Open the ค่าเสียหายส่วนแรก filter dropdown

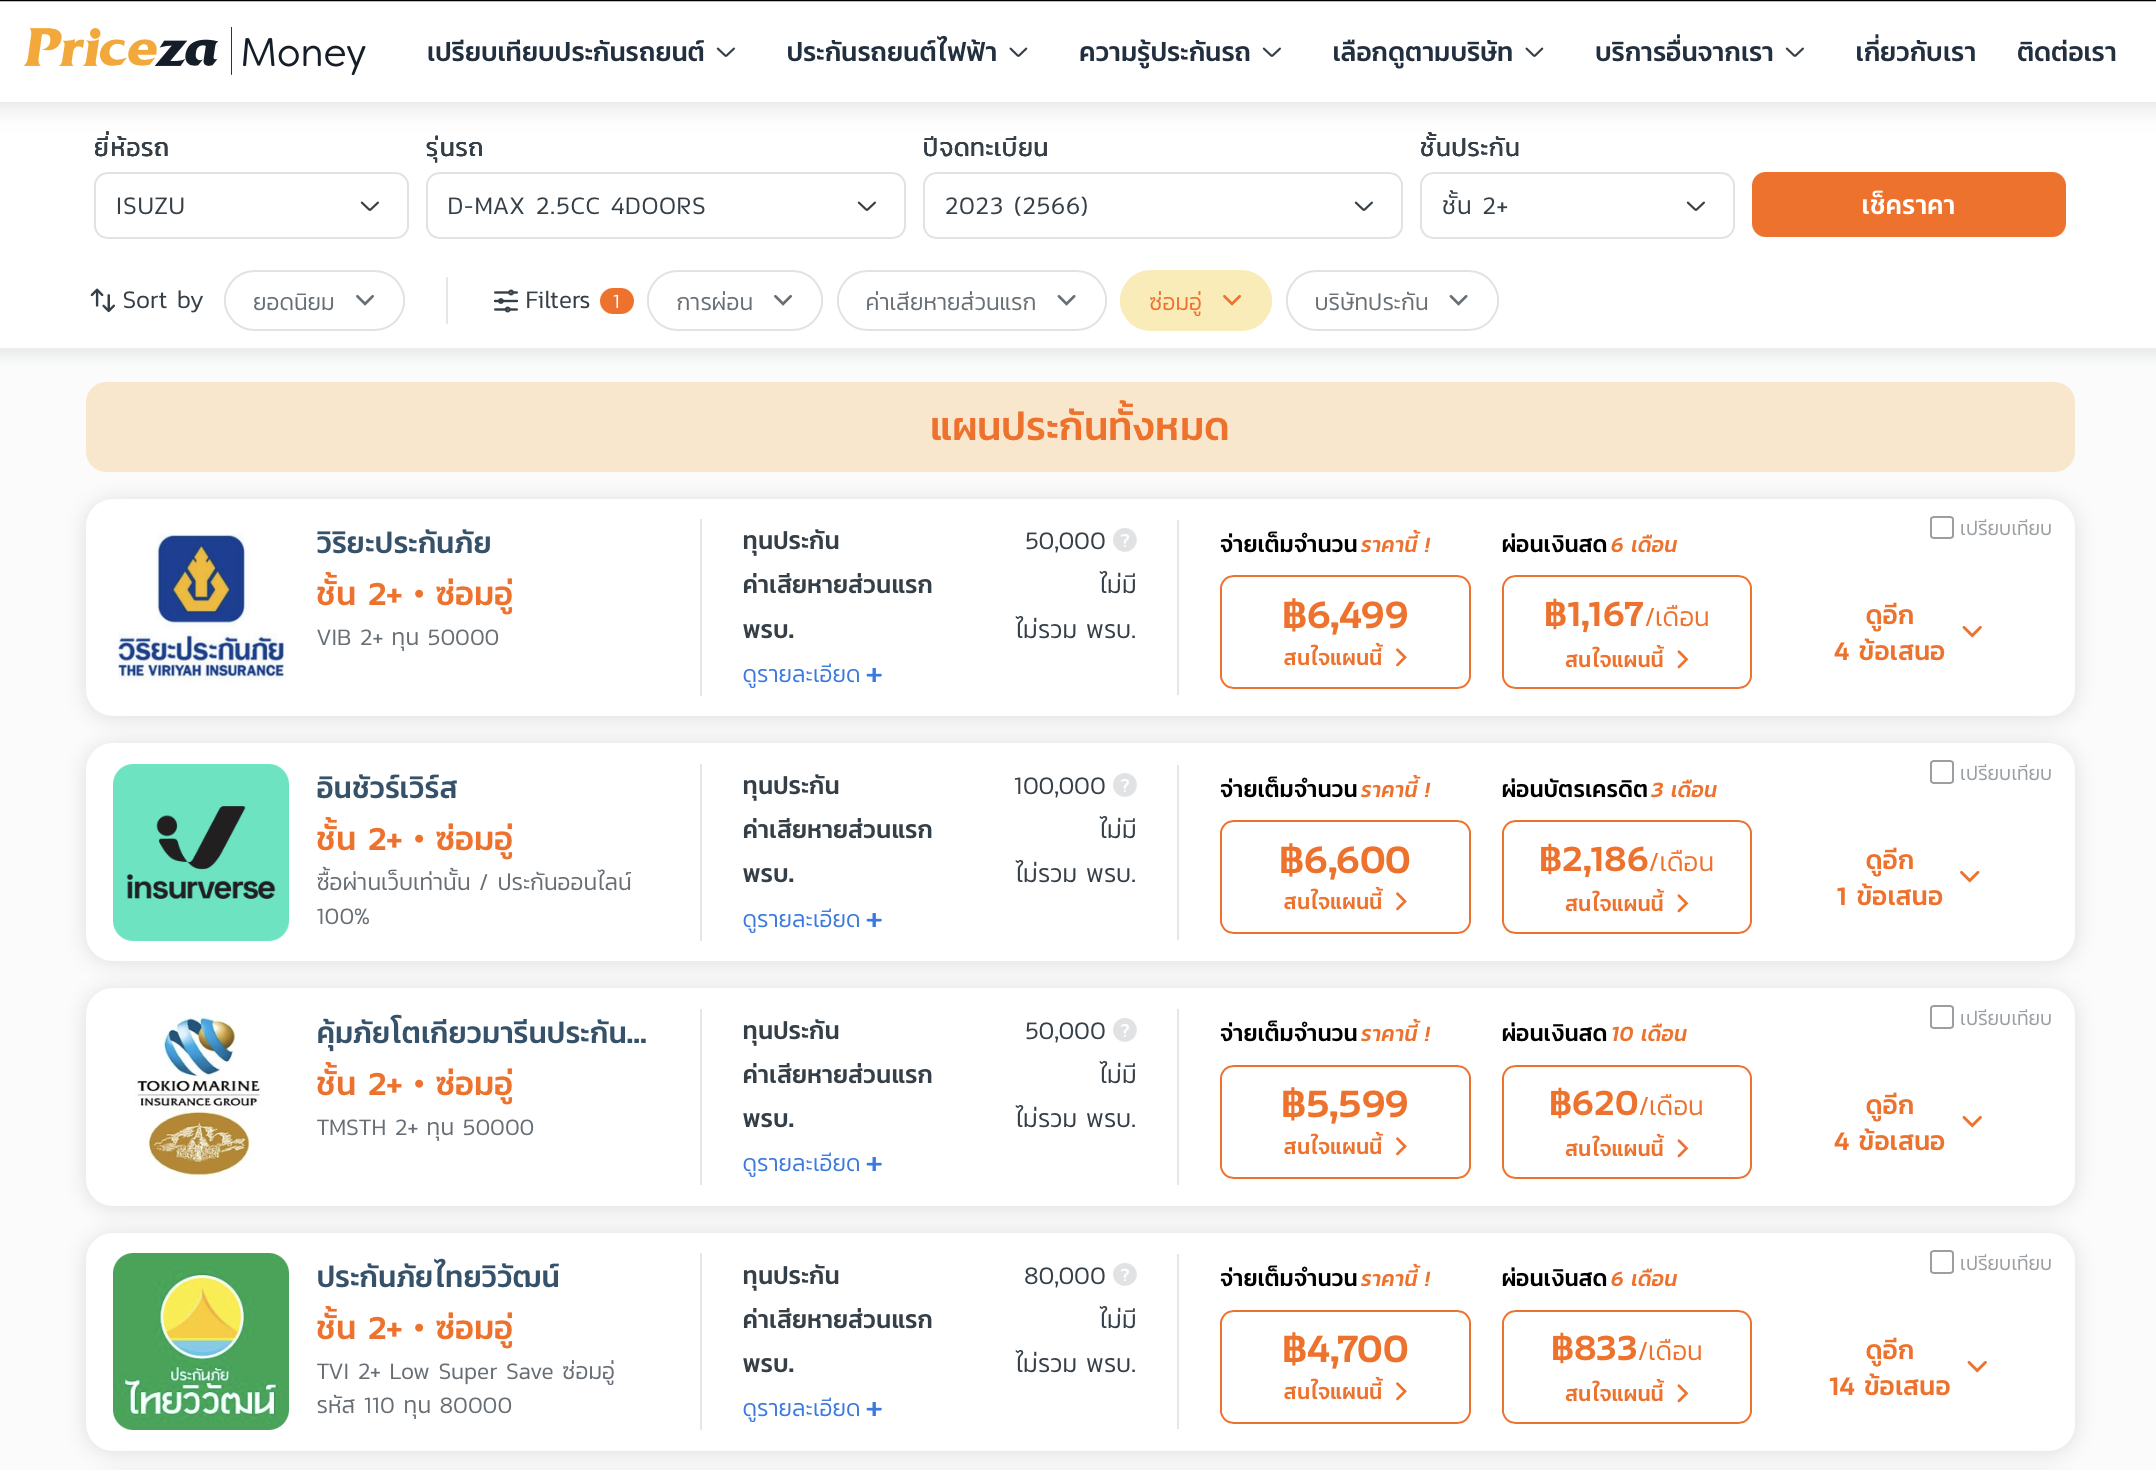(x=971, y=301)
